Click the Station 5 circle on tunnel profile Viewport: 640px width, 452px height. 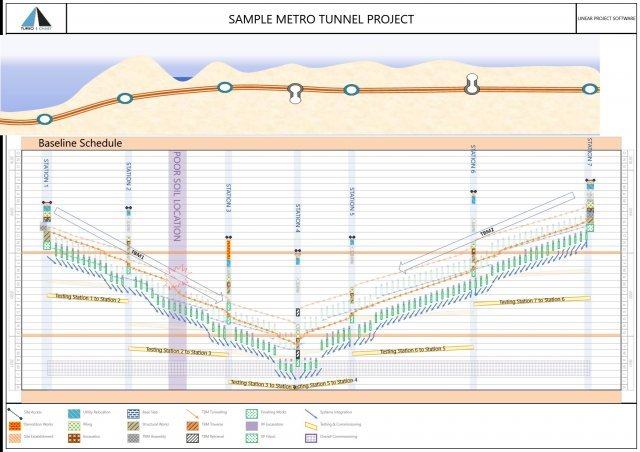click(351, 89)
